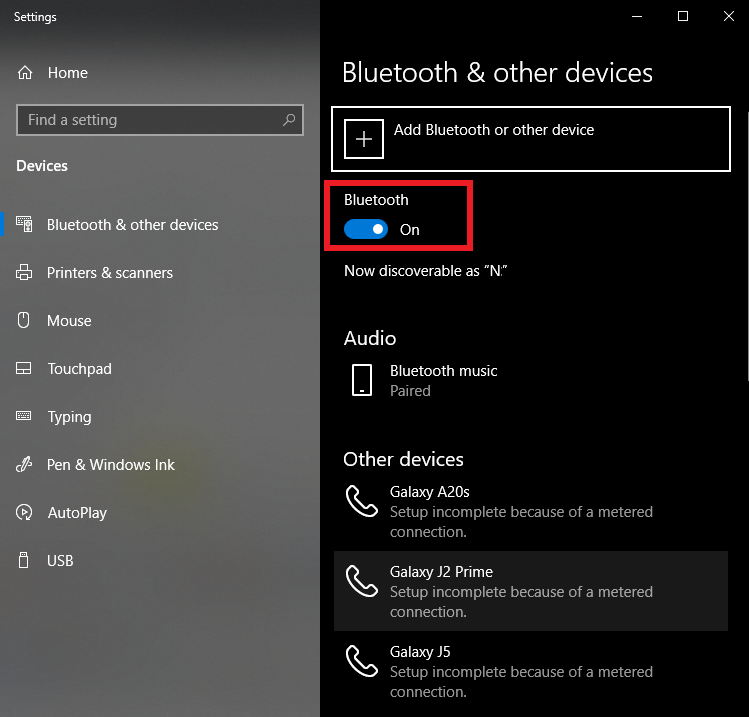The width and height of the screenshot is (749, 717).
Task: Click the Galaxy J5 phone icon
Action: click(x=362, y=661)
